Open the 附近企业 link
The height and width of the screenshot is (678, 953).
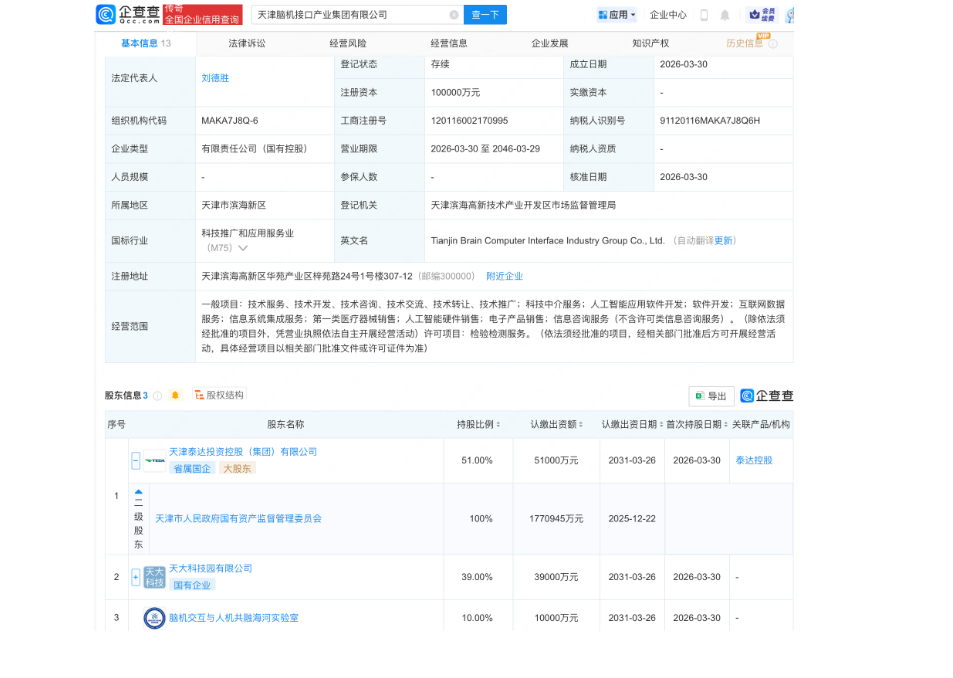[x=504, y=276]
